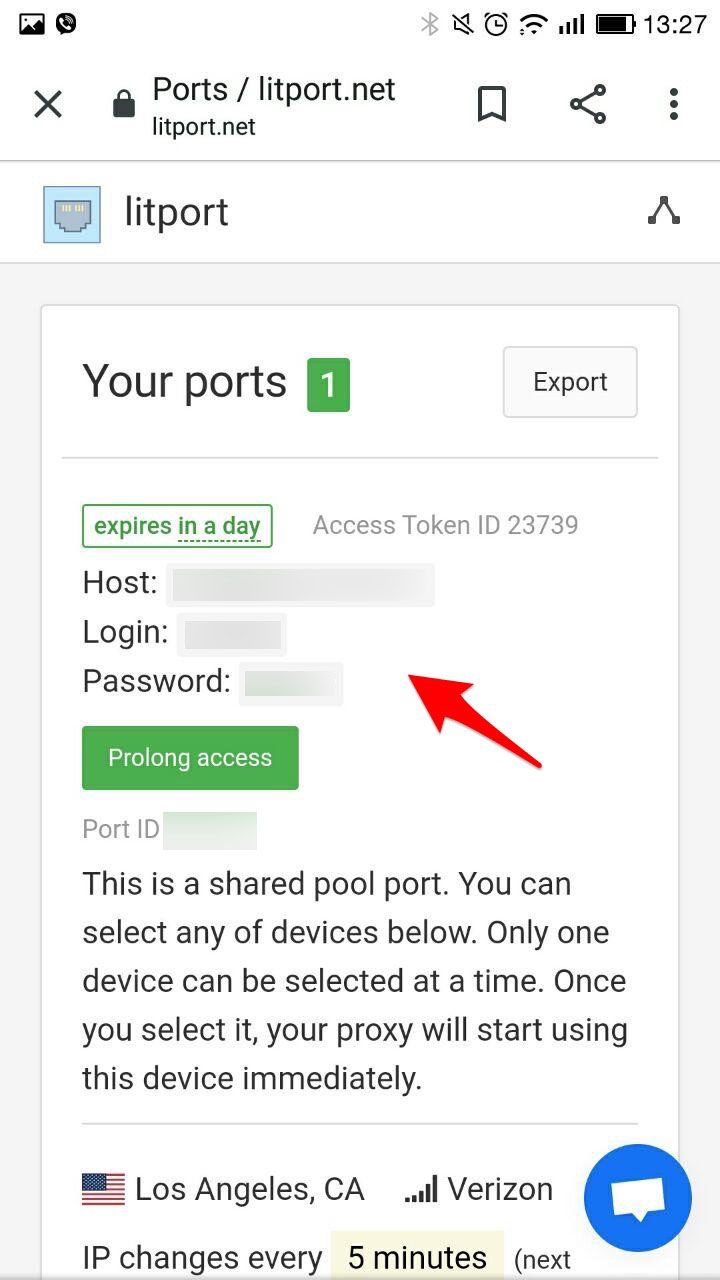The image size is (720, 1280).
Task: Bookmark the litport.net page
Action: (492, 104)
